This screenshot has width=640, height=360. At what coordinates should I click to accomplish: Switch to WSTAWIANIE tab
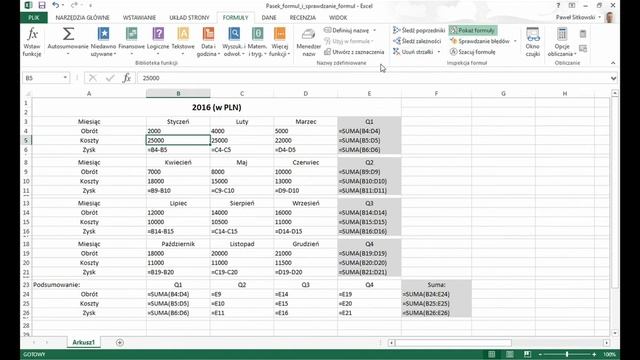click(139, 18)
